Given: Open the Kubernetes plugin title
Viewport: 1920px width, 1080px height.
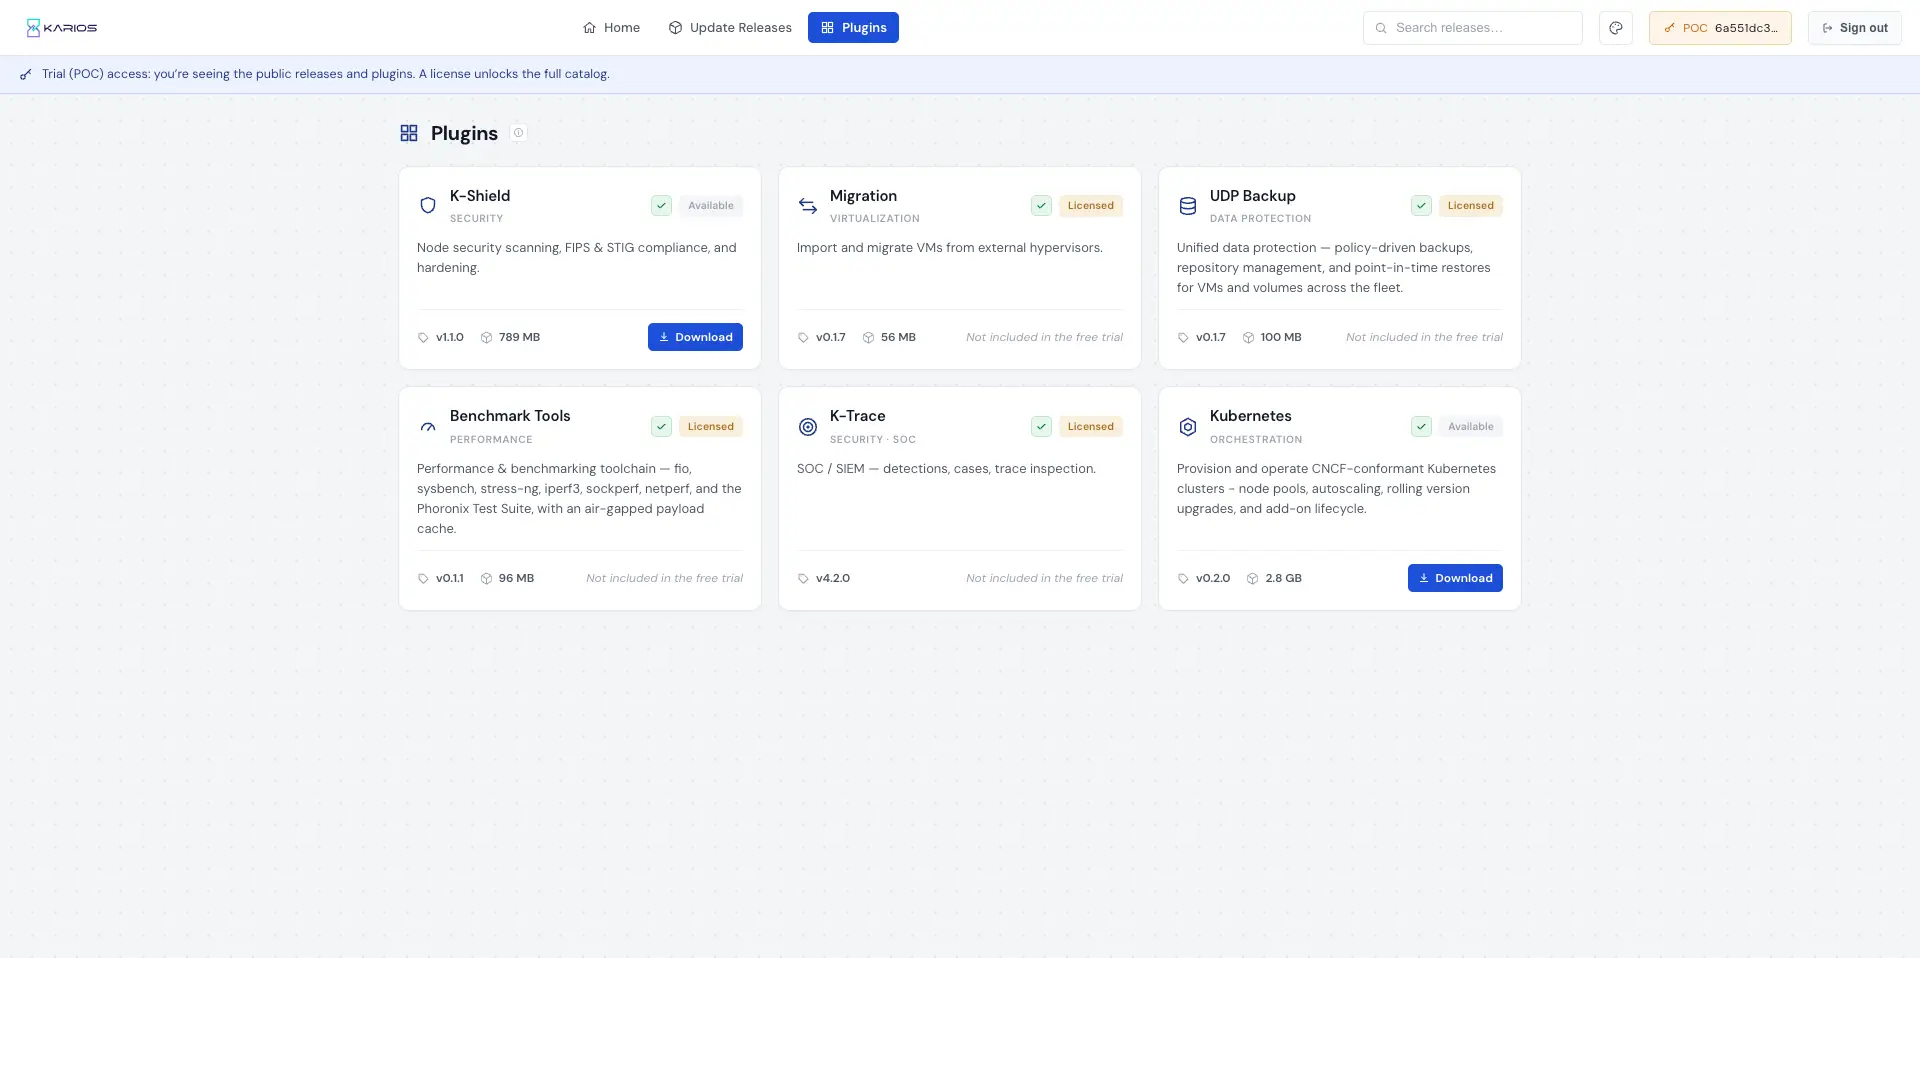Looking at the screenshot, I should coord(1250,416).
